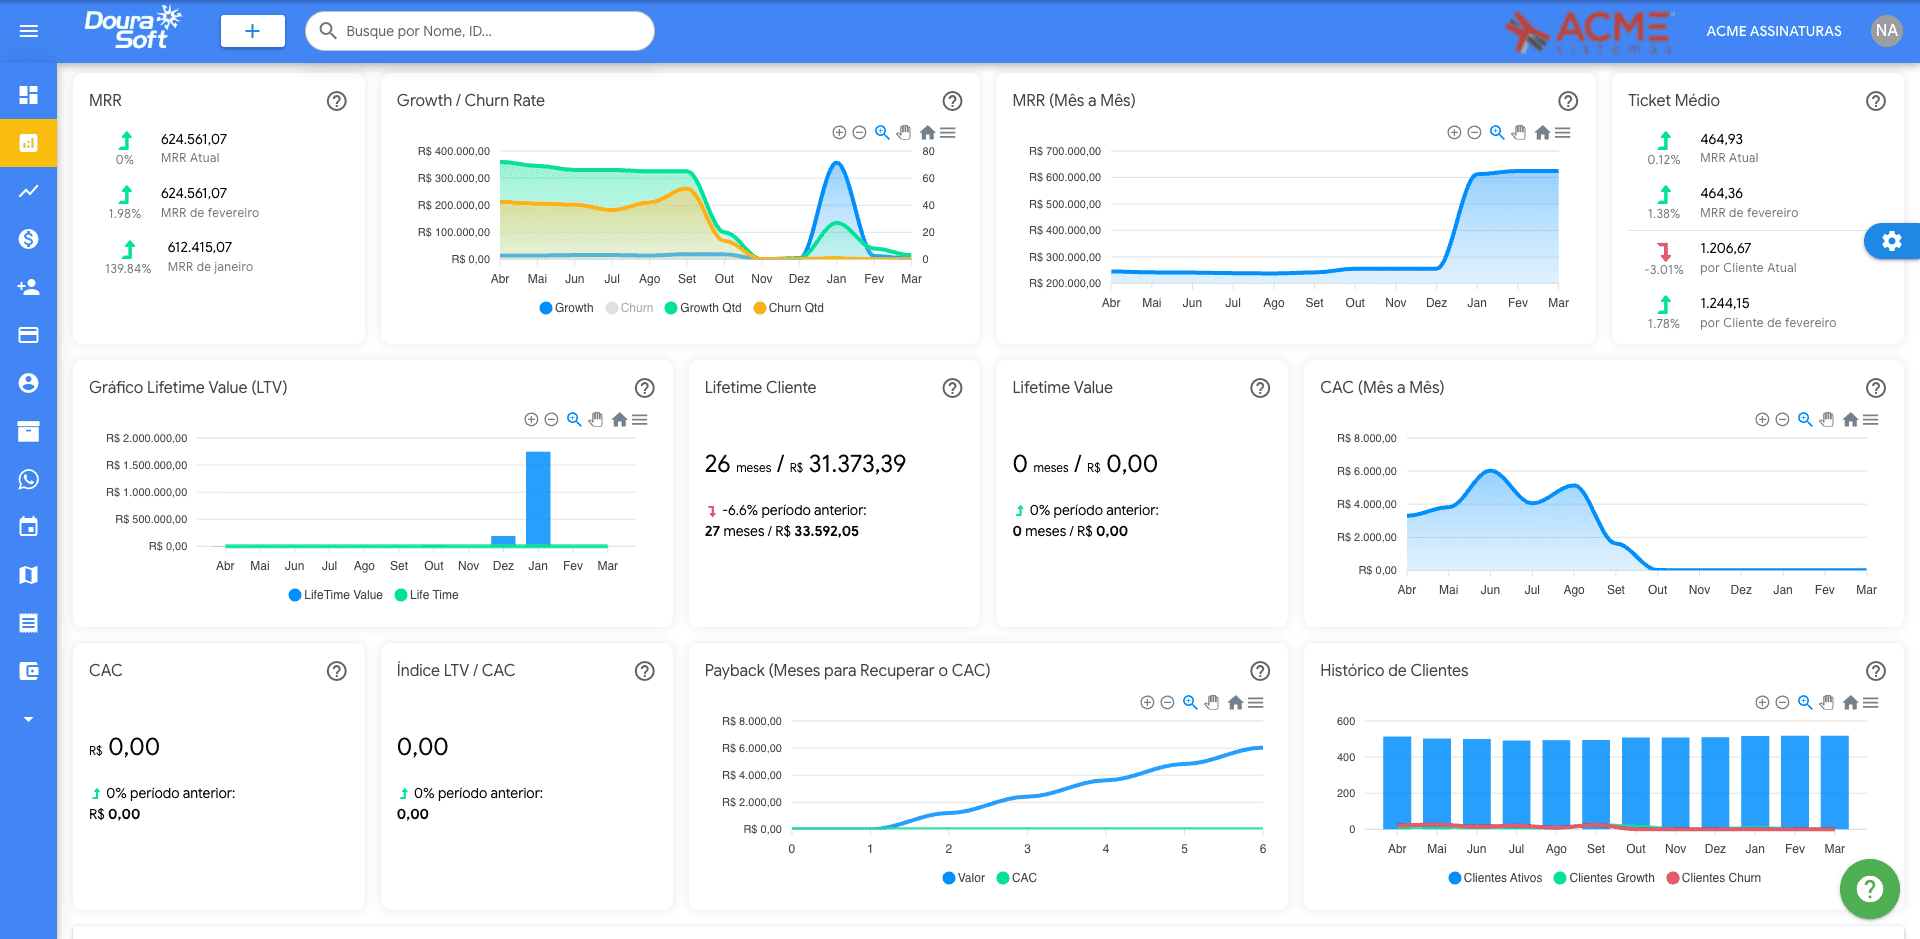This screenshot has width=1920, height=939.
Task: Open the dollar sign finance sidebar icon
Action: 29,239
